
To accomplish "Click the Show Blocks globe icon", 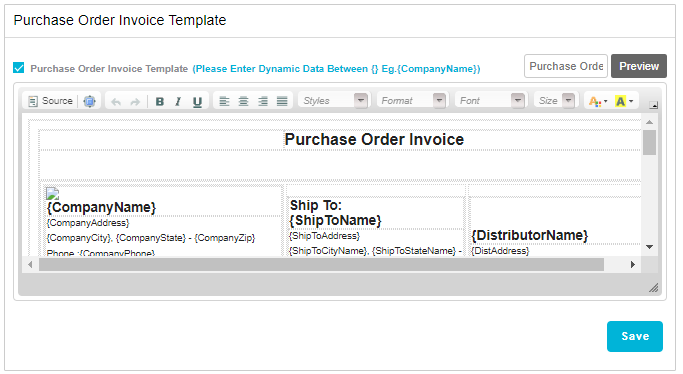I will 89,101.
